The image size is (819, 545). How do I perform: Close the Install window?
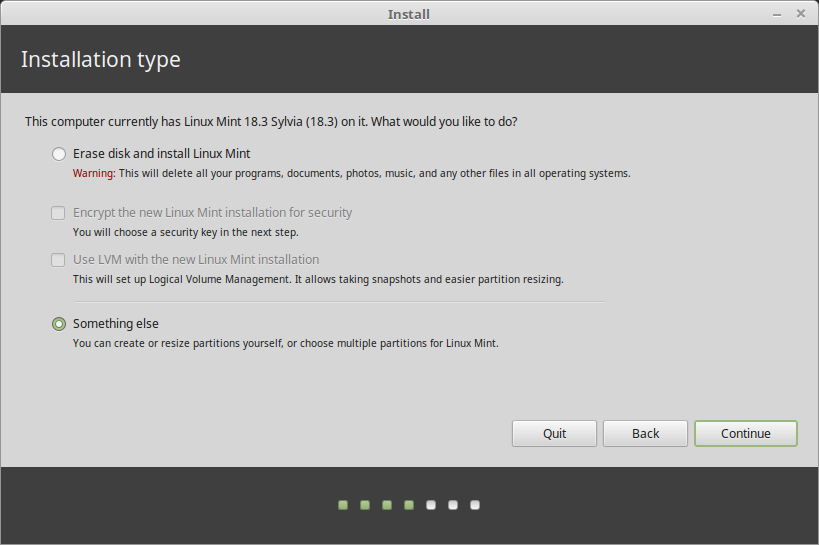coord(800,14)
